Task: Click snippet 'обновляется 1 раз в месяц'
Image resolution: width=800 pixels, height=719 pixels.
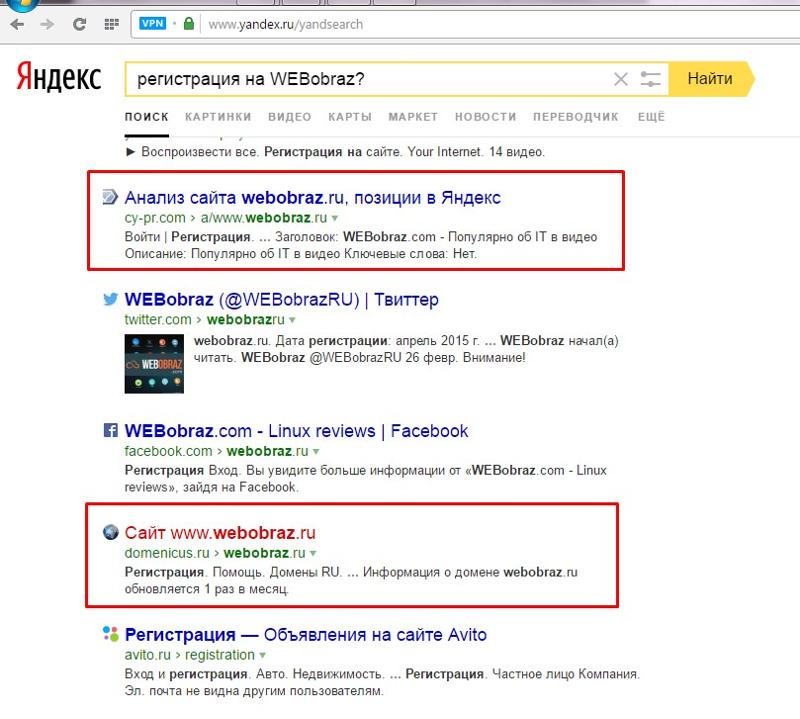Action: (206, 589)
